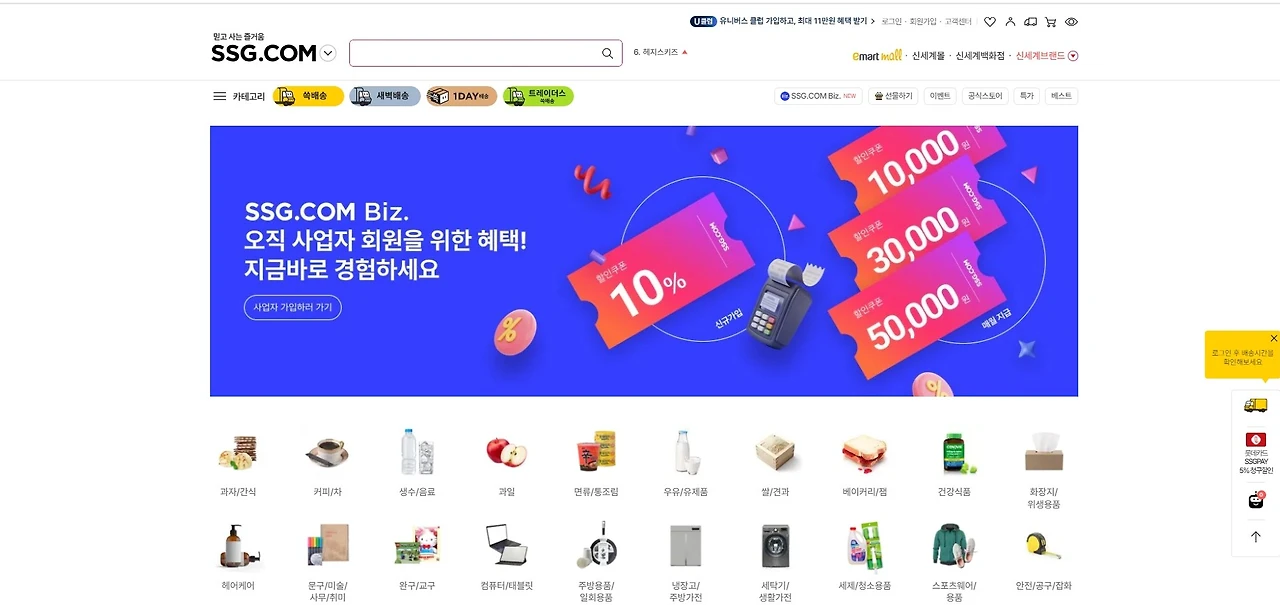Click into the search input field
The width and height of the screenshot is (1280, 605).
click(x=475, y=53)
